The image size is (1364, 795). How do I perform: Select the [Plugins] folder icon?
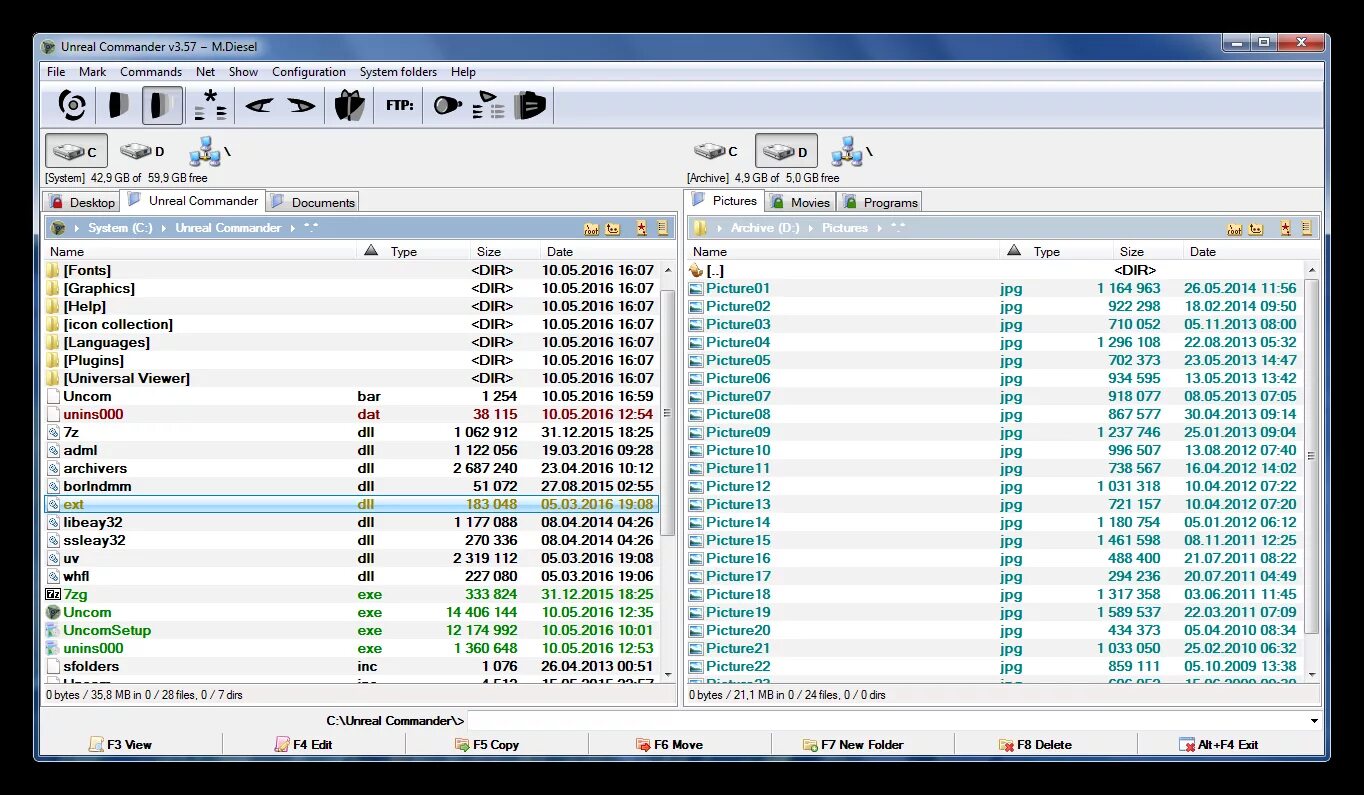(x=53, y=360)
